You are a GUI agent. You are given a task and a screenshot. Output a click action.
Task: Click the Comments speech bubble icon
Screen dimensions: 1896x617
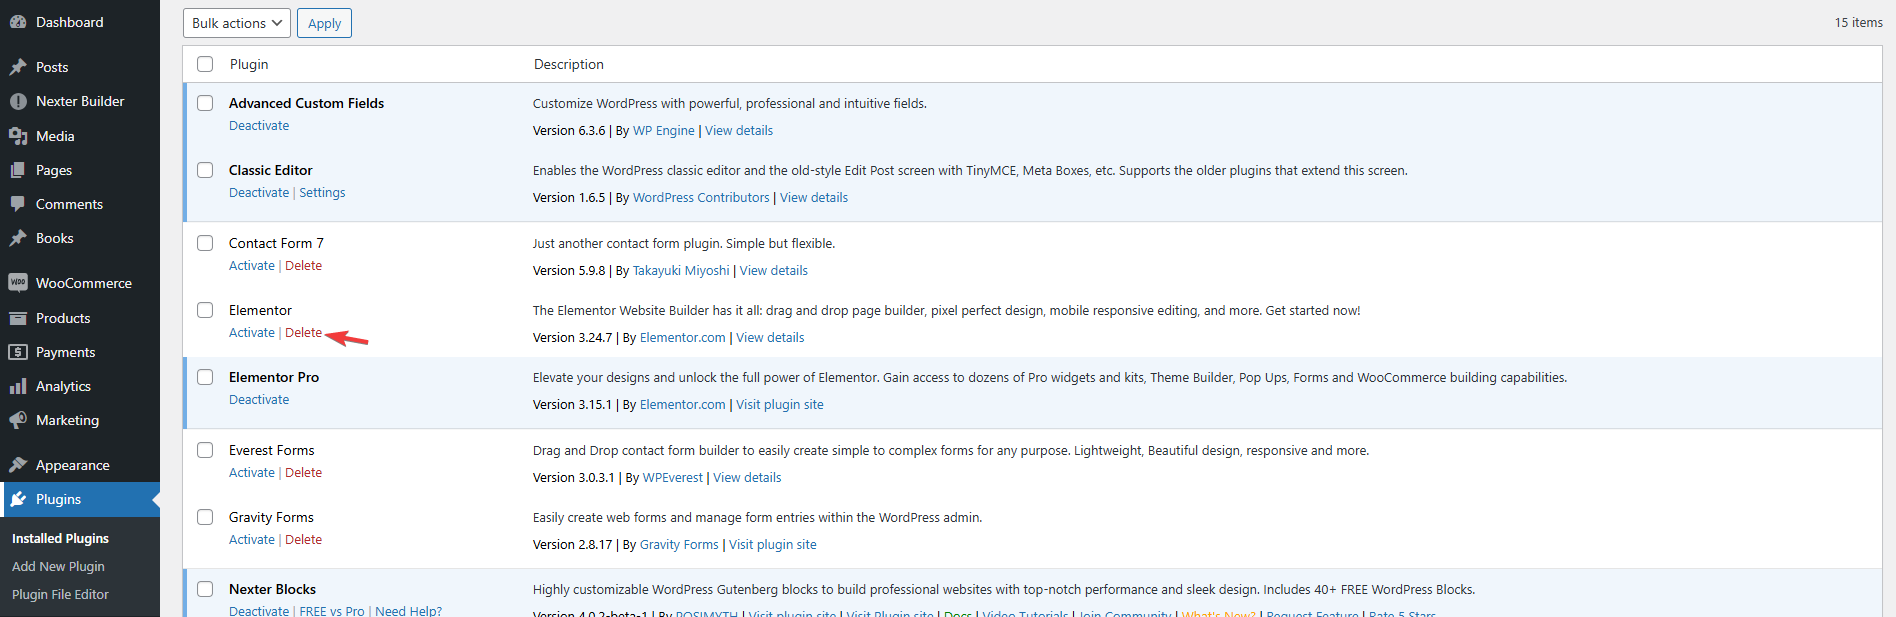coord(18,204)
